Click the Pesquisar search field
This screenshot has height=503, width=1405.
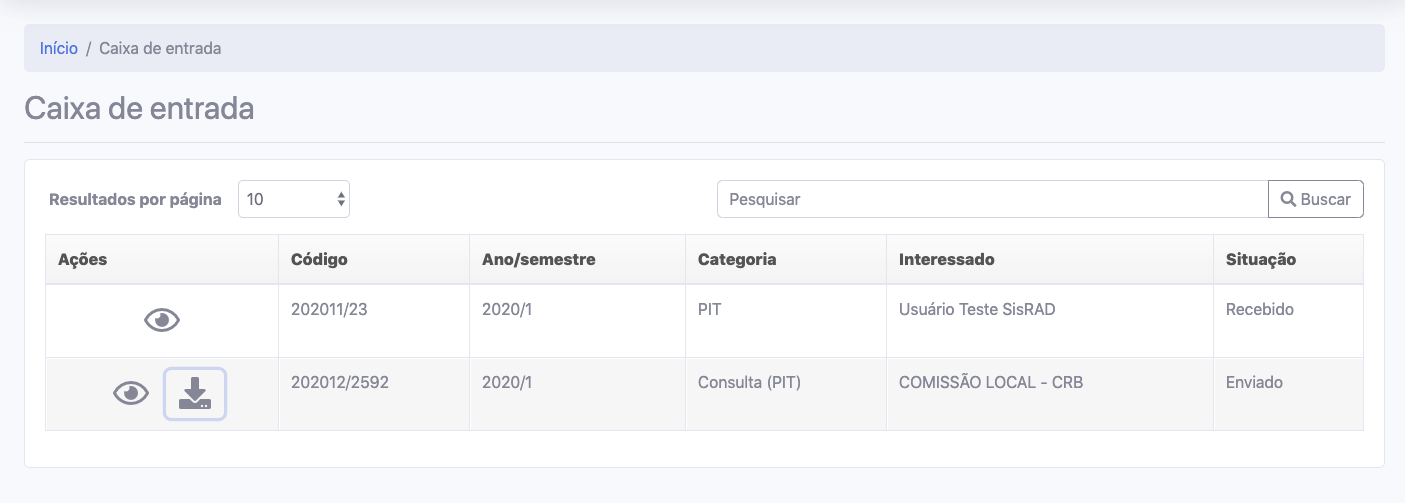pos(991,199)
